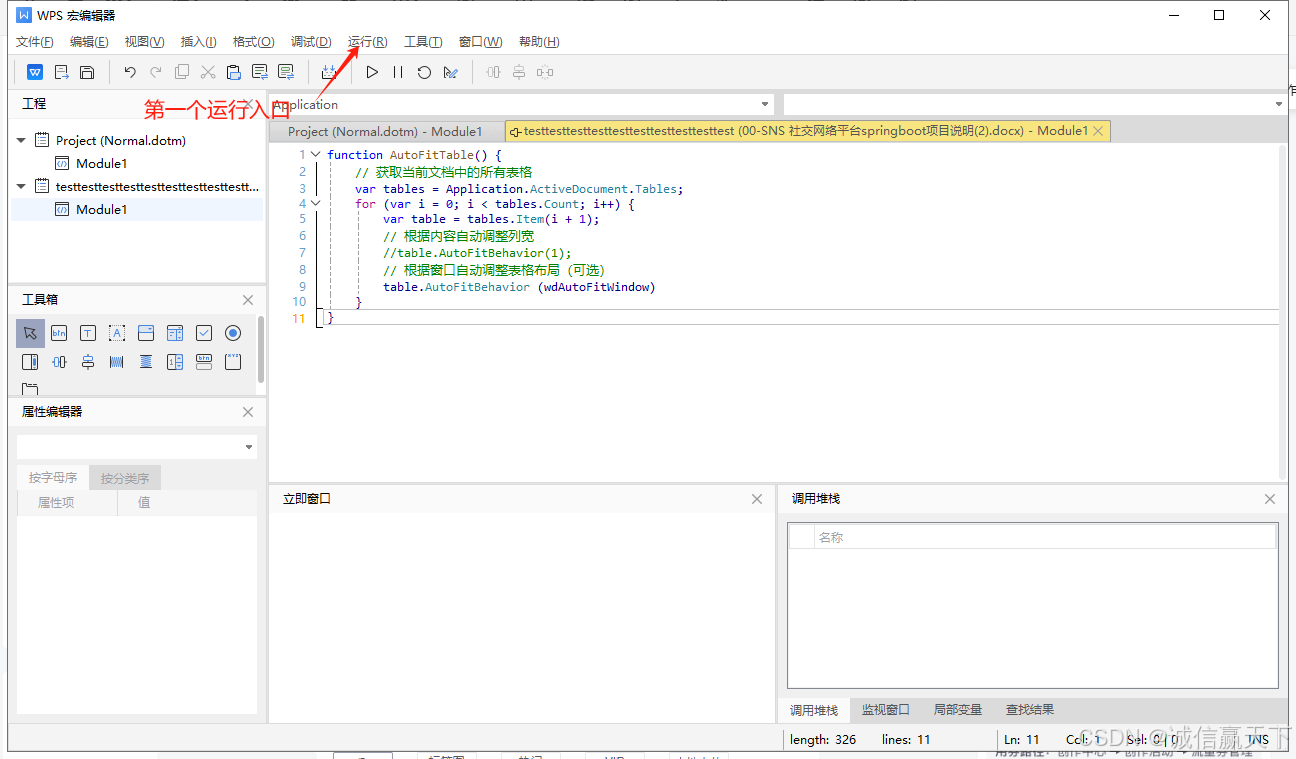Open the 编辑(E) menu
1296x759 pixels.
pos(89,41)
